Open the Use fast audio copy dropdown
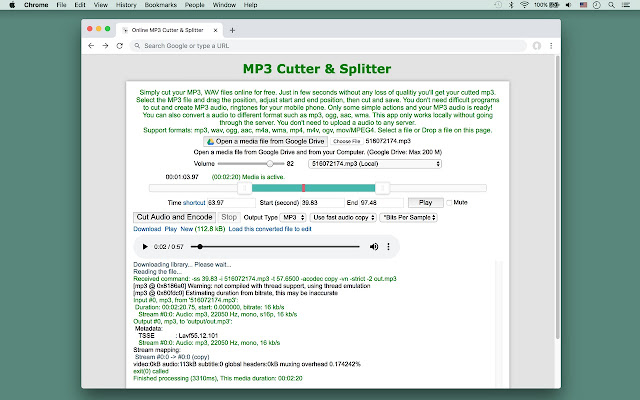Image resolution: width=640 pixels, height=400 pixels. click(x=343, y=218)
